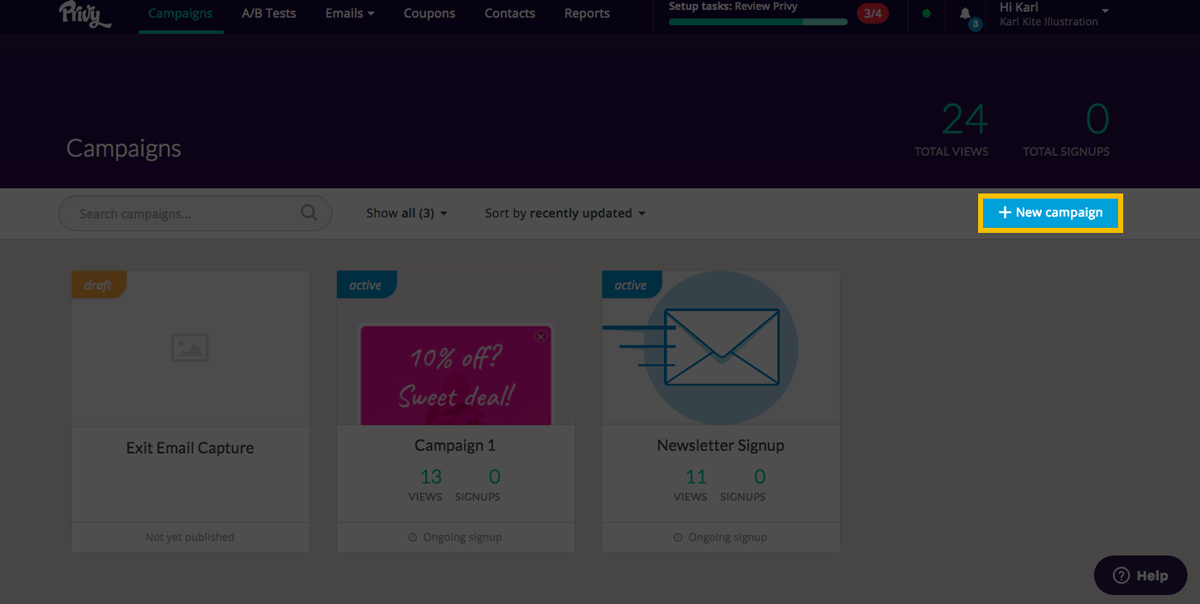Go to the Coupons tab
Image resolution: width=1200 pixels, height=604 pixels.
tap(429, 14)
